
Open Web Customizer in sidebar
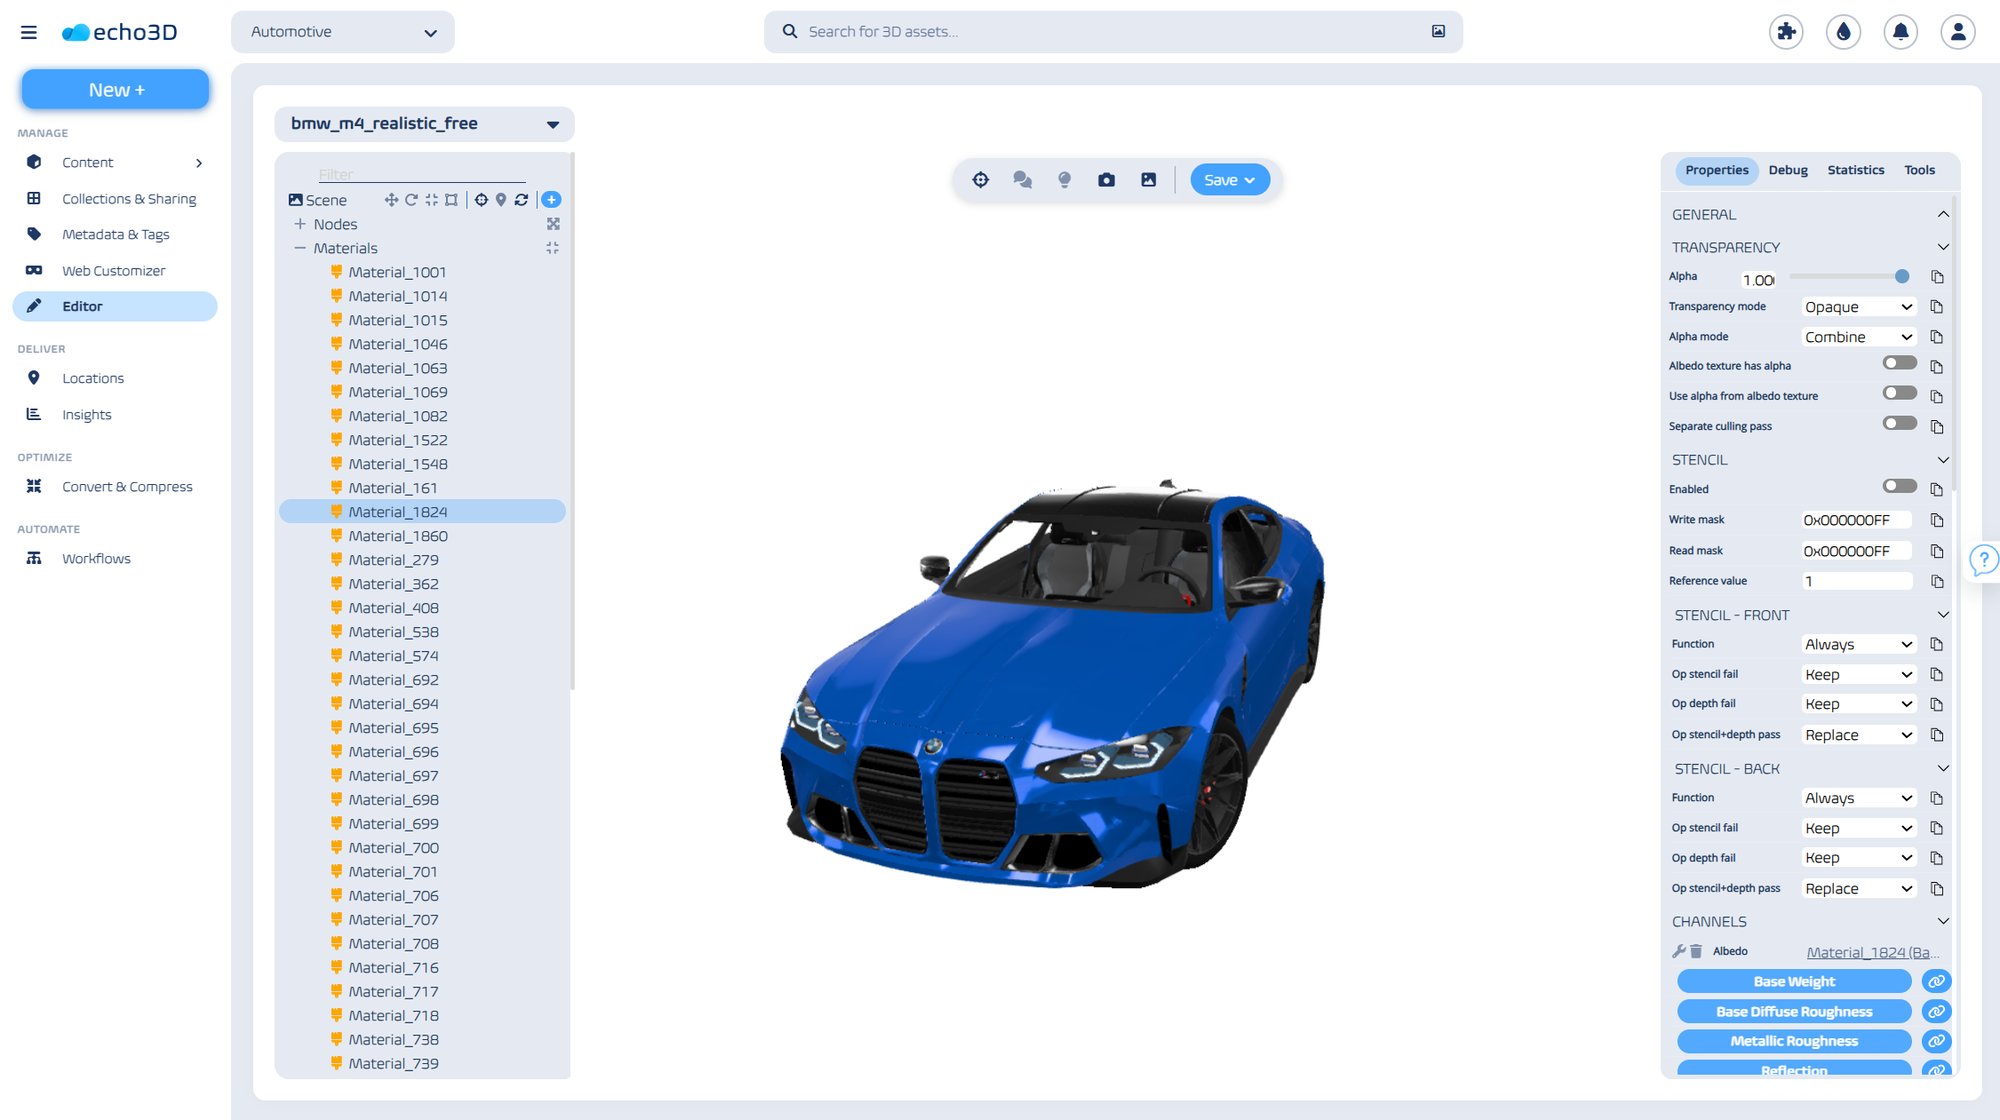[115, 271]
